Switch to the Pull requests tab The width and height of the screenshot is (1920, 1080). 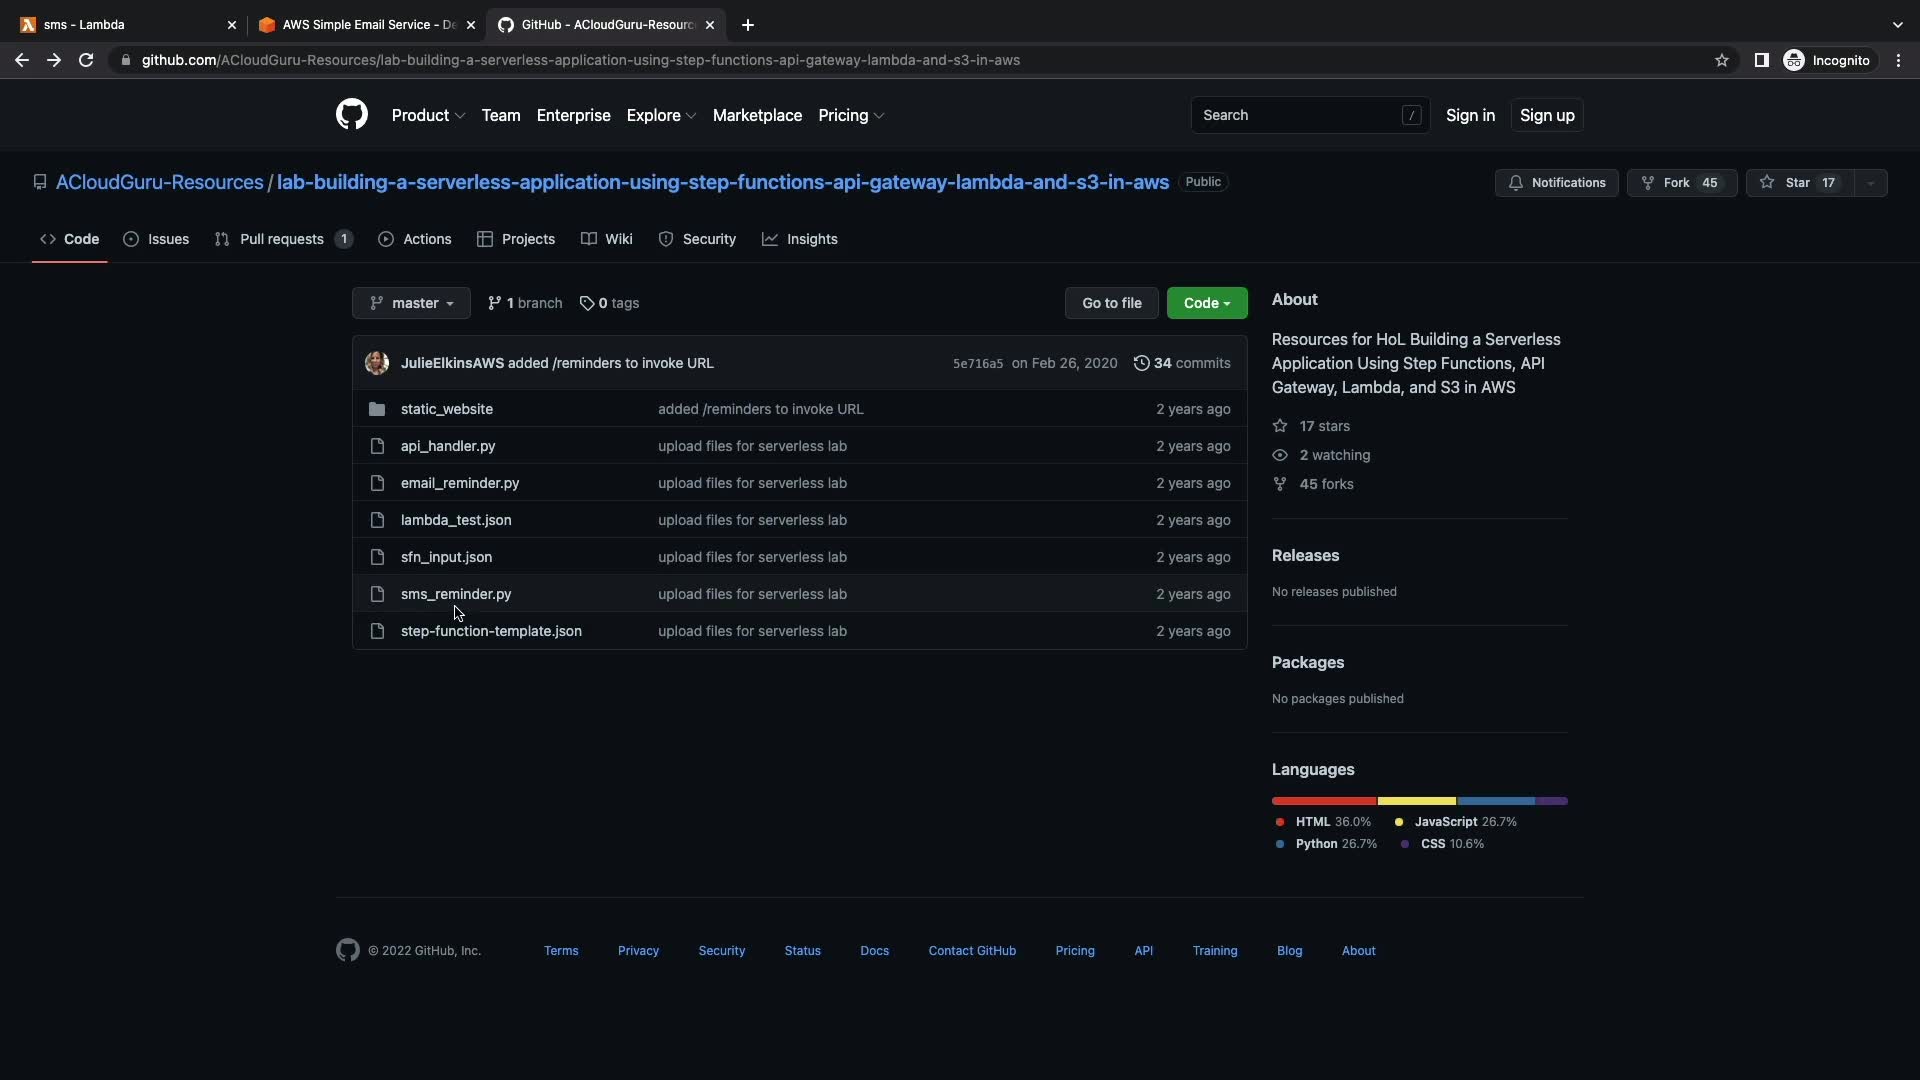click(x=282, y=239)
